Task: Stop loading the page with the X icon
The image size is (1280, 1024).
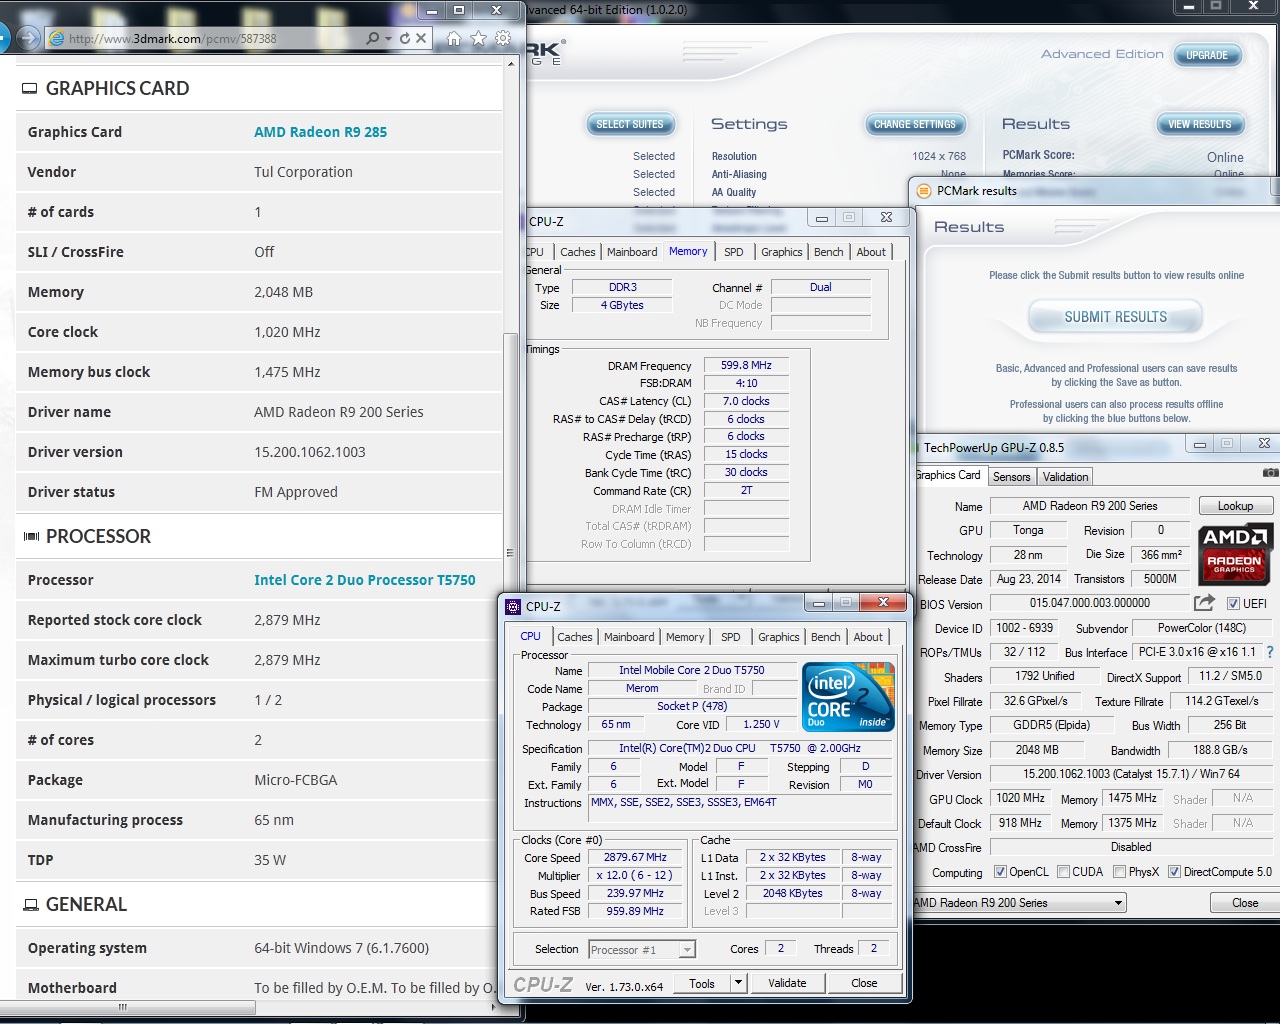Action: [x=421, y=38]
